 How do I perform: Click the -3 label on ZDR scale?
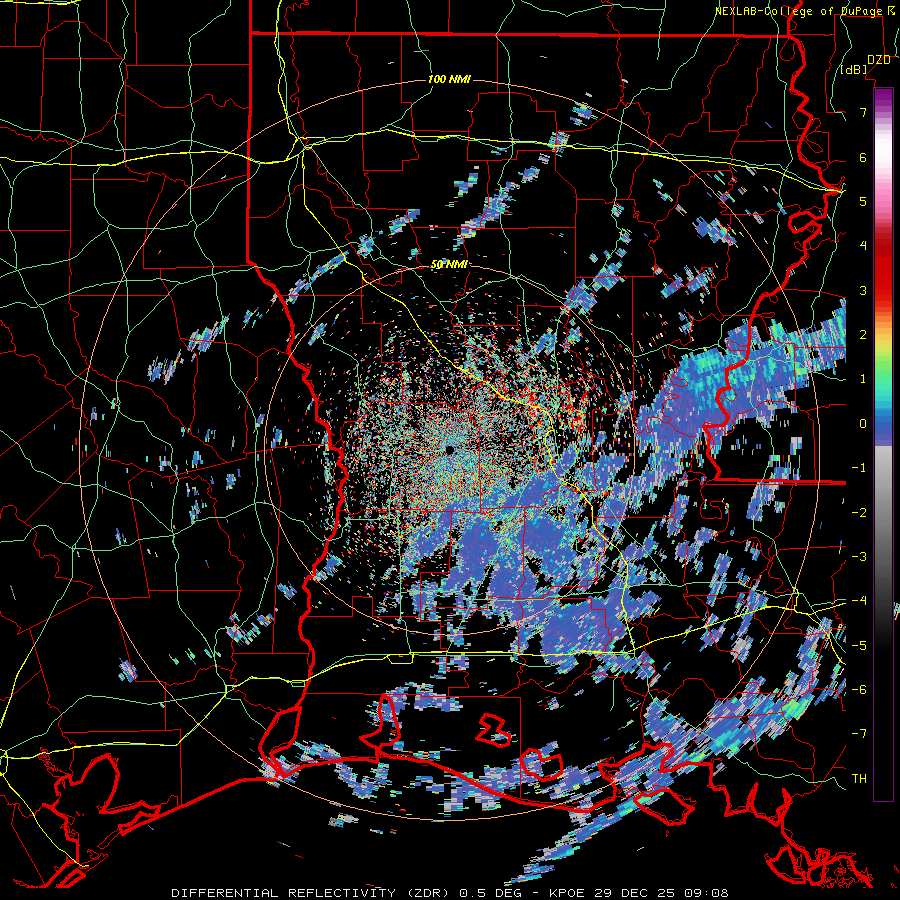pyautogui.click(x=859, y=556)
